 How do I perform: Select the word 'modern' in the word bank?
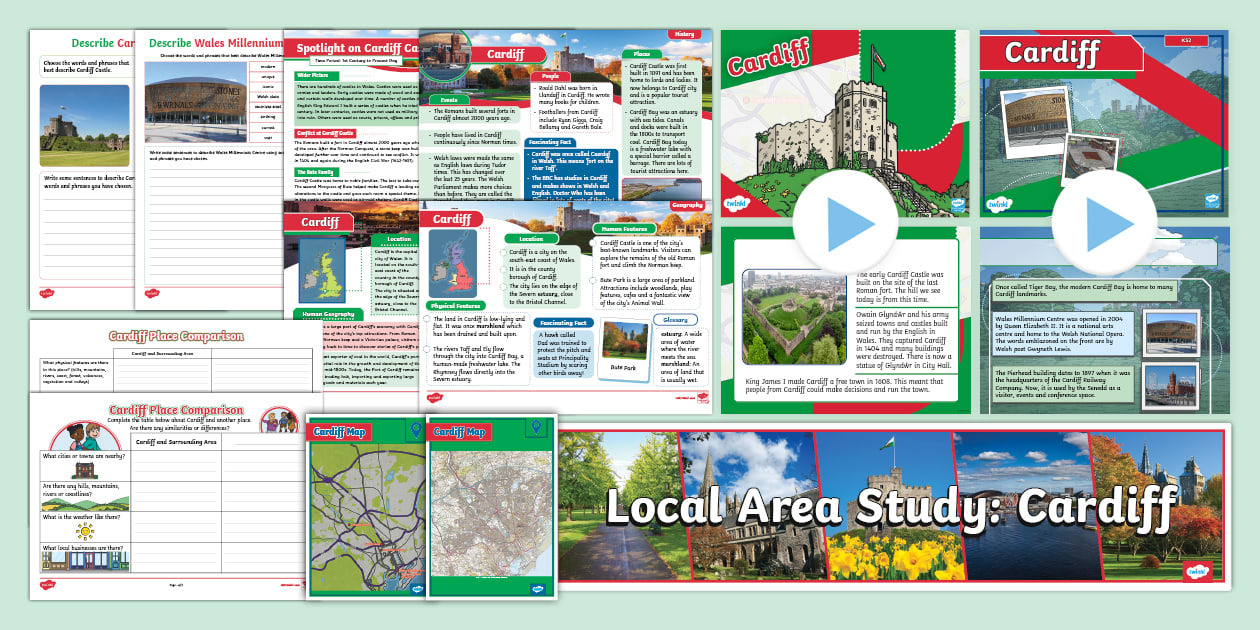coord(266,67)
